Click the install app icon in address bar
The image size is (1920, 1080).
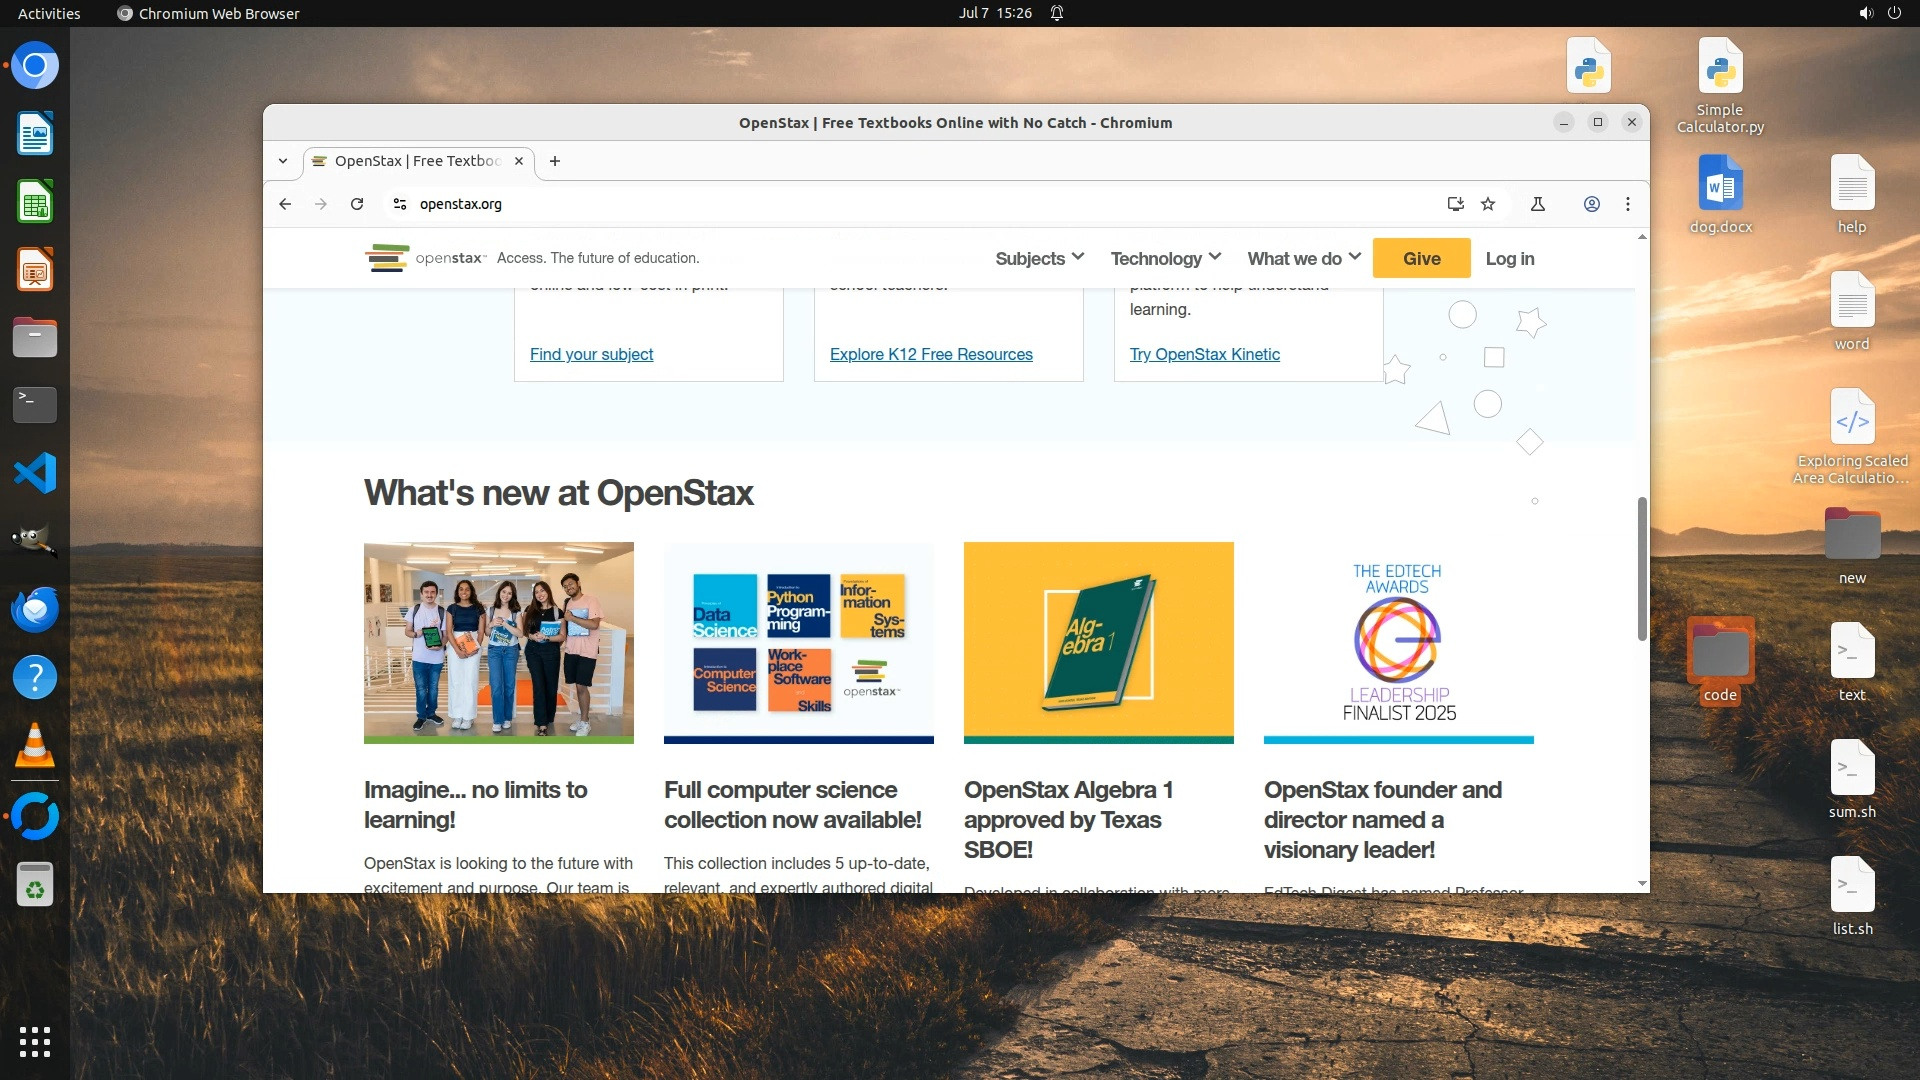tap(1455, 204)
